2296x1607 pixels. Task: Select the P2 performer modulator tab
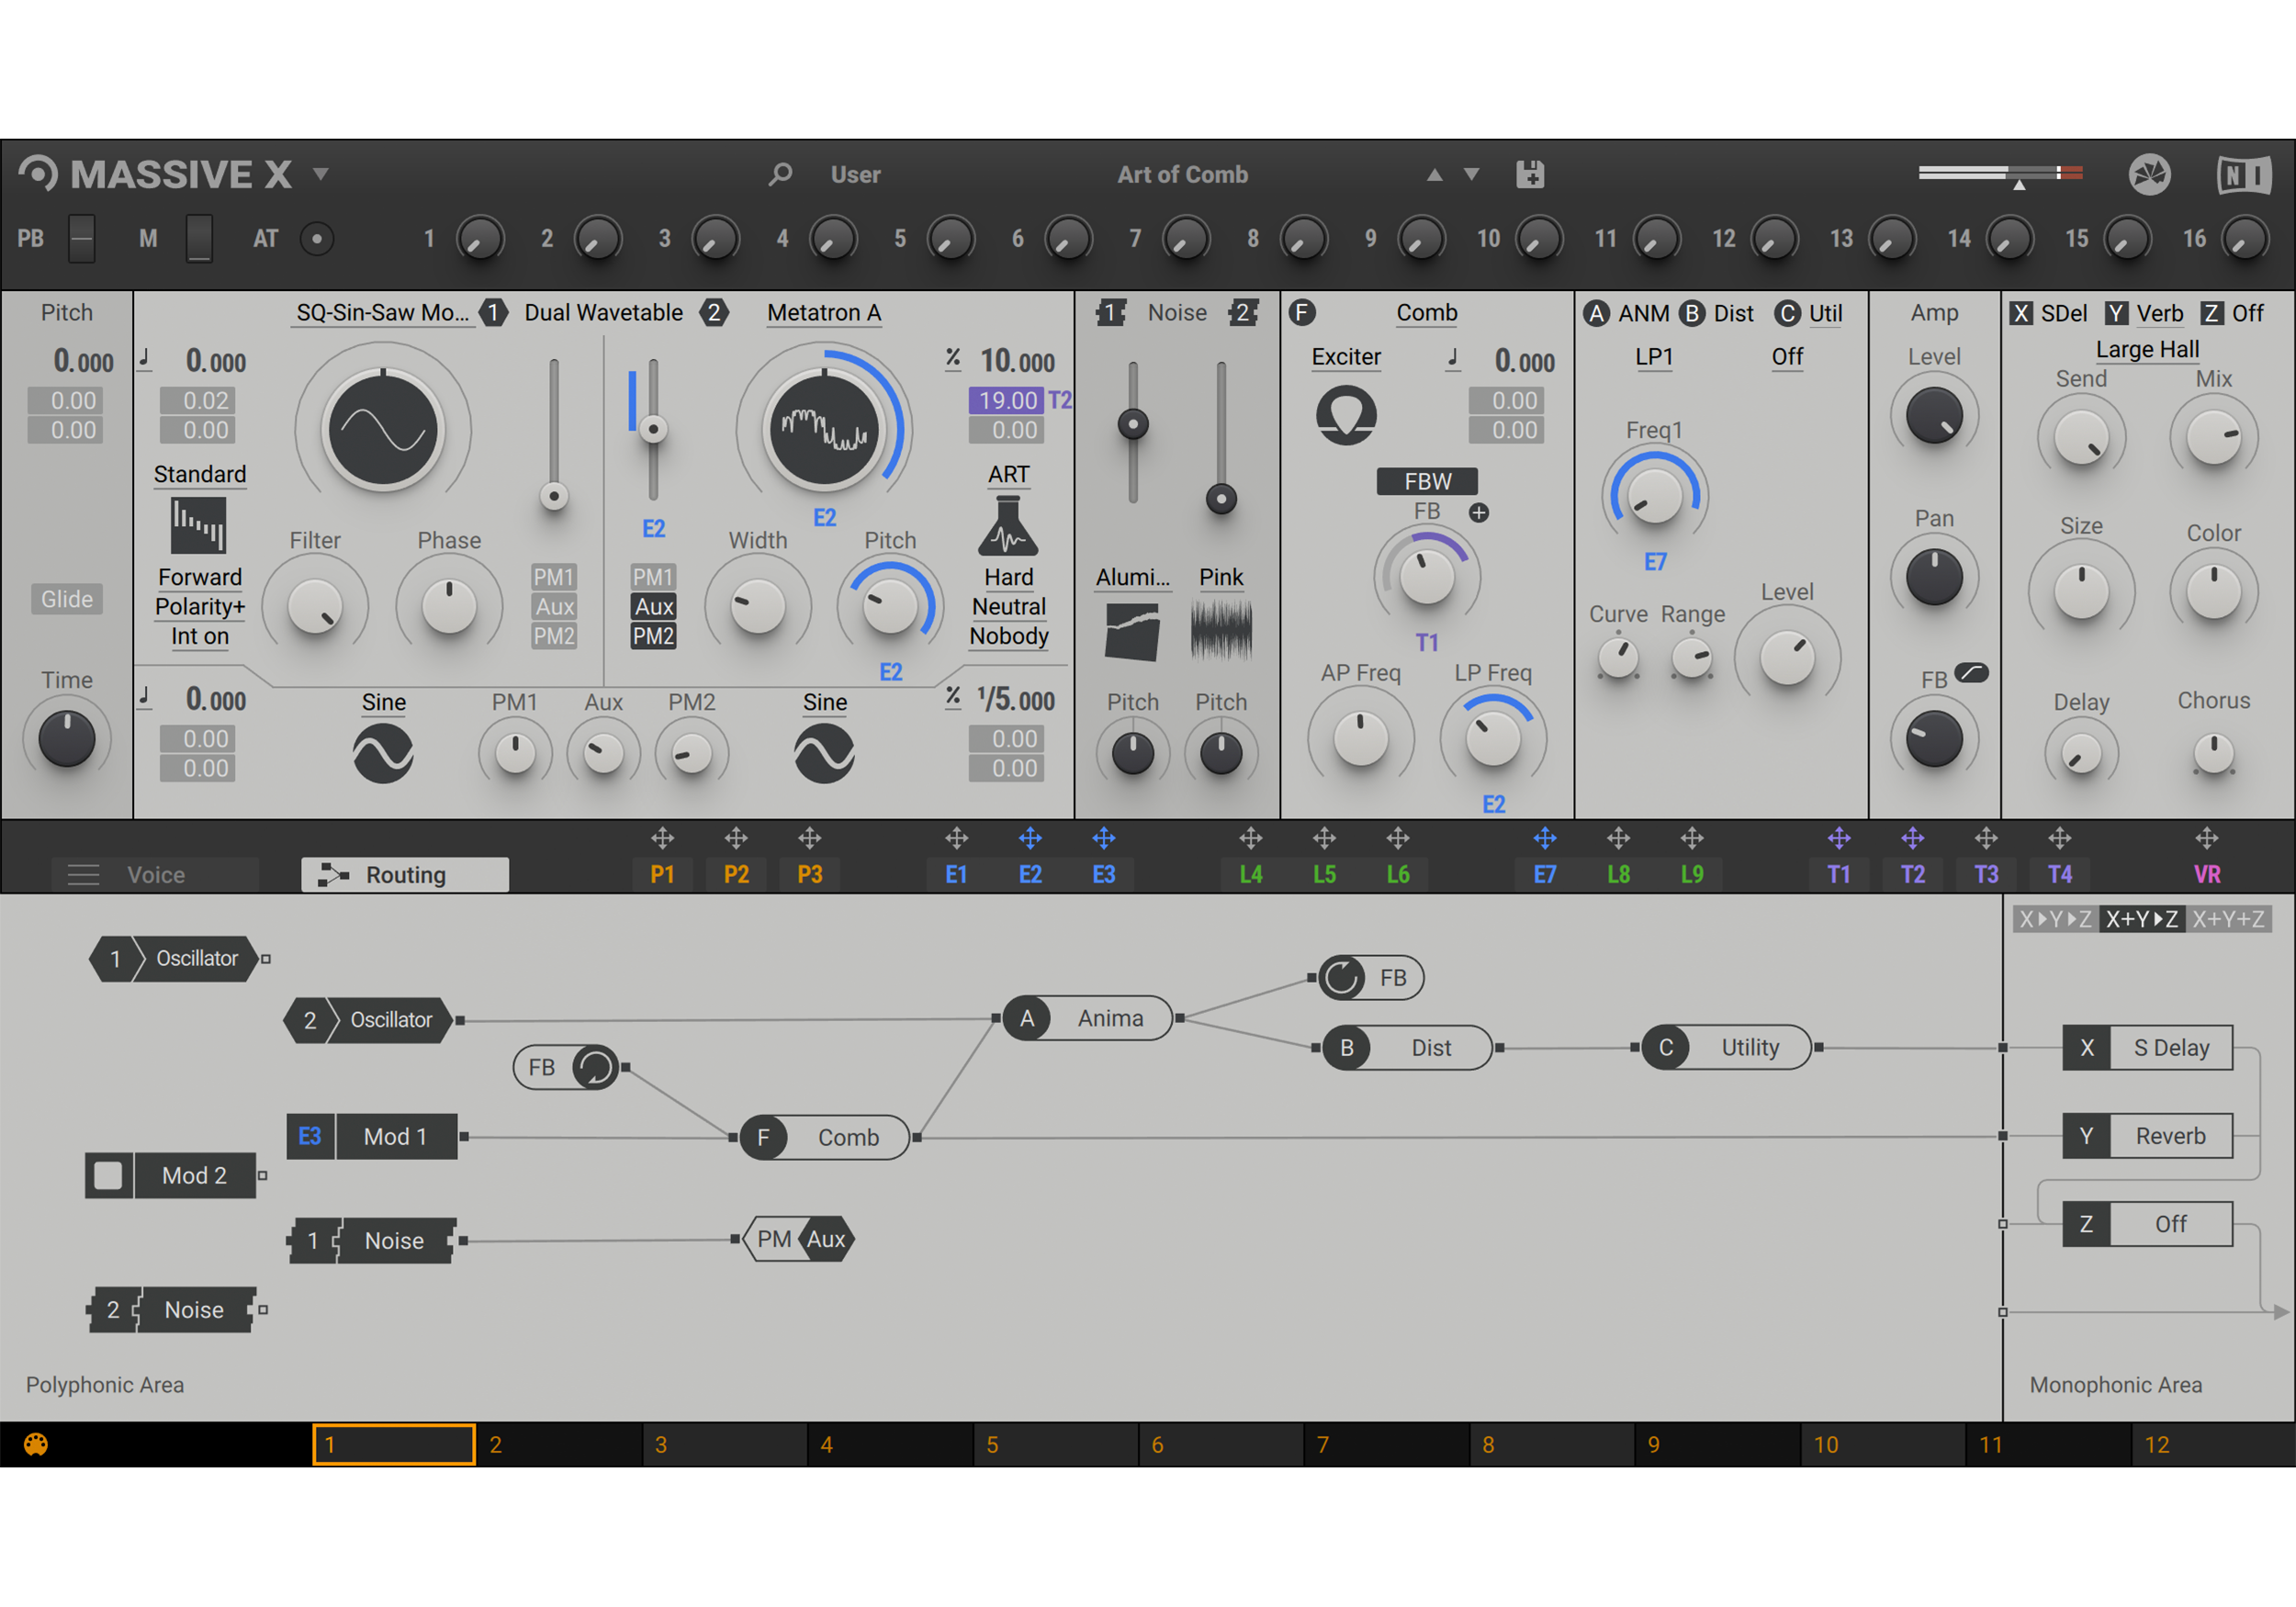click(736, 875)
